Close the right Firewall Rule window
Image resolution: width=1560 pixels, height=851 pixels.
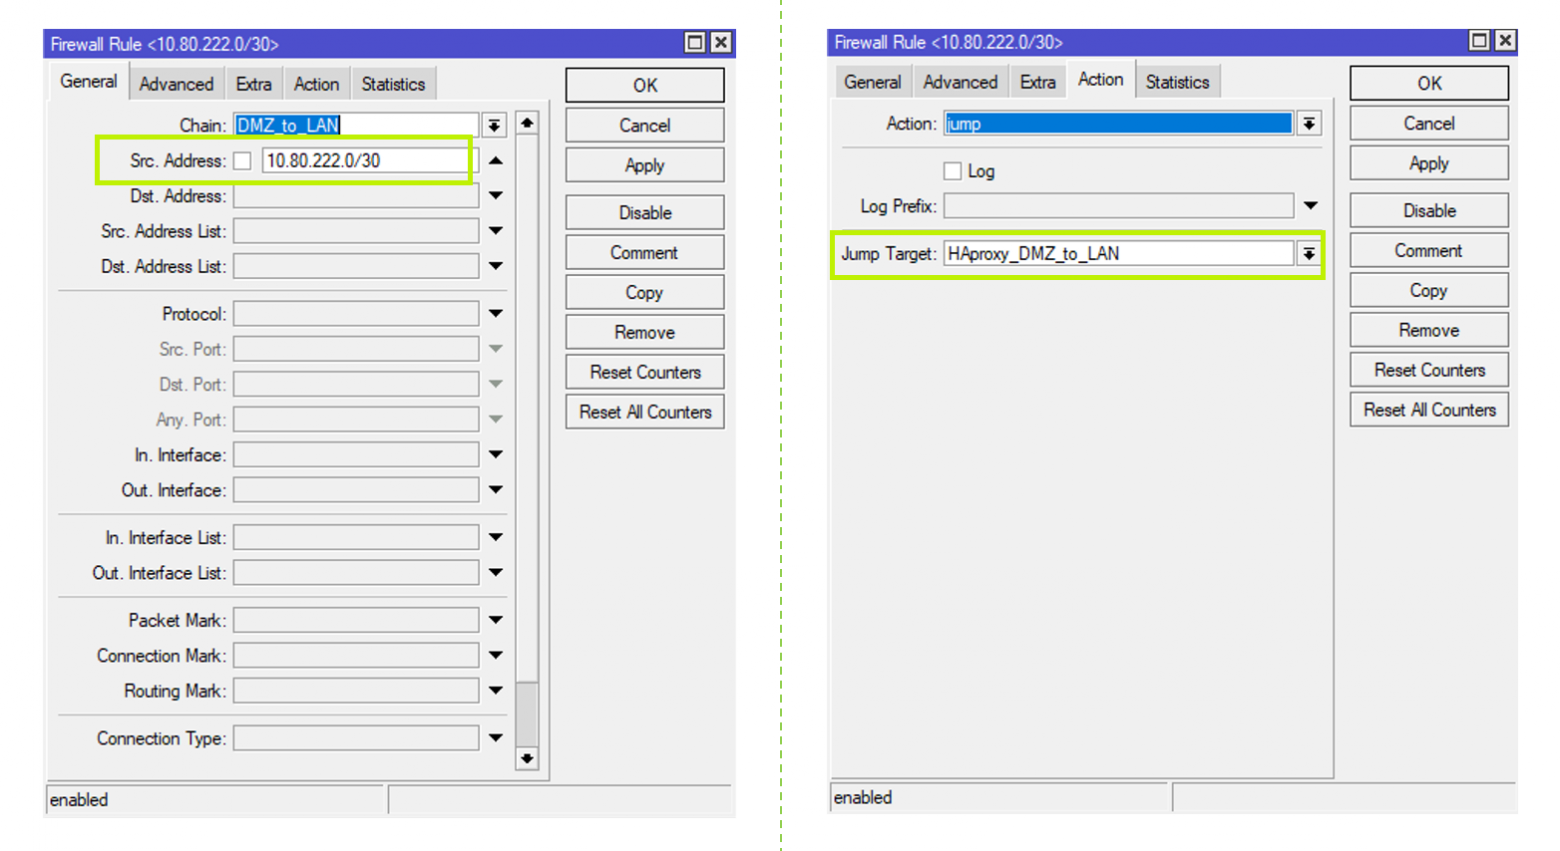pyautogui.click(x=1504, y=40)
